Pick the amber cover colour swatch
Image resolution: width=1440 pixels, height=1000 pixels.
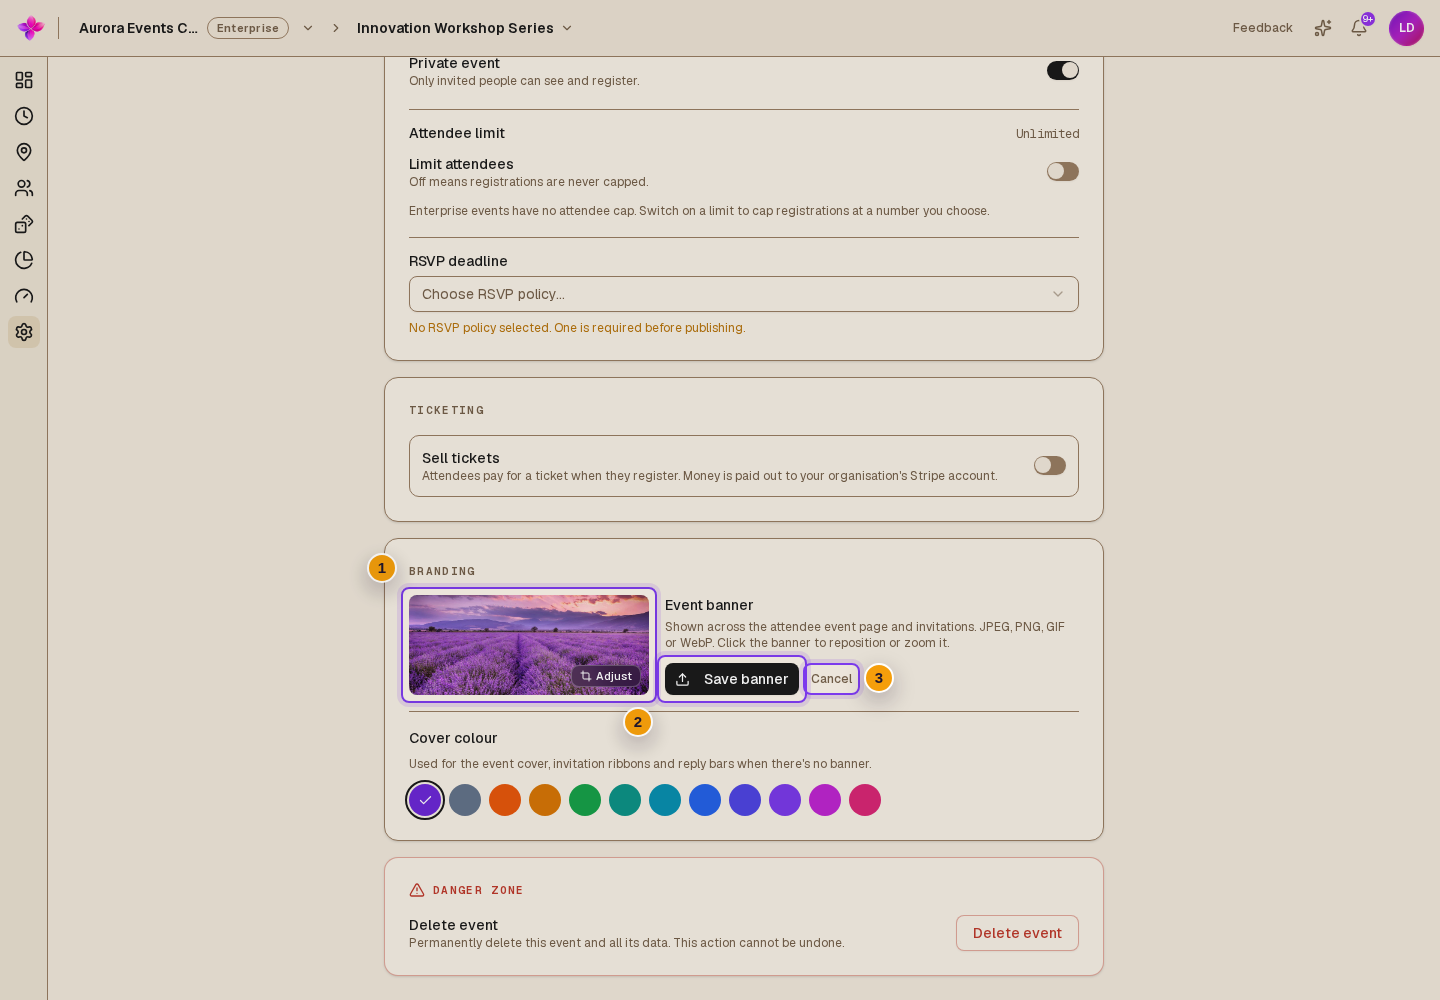(545, 800)
